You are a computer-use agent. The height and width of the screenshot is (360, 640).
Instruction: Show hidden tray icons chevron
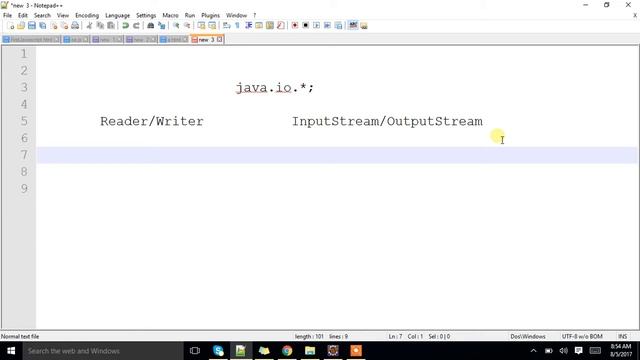[x=533, y=351]
